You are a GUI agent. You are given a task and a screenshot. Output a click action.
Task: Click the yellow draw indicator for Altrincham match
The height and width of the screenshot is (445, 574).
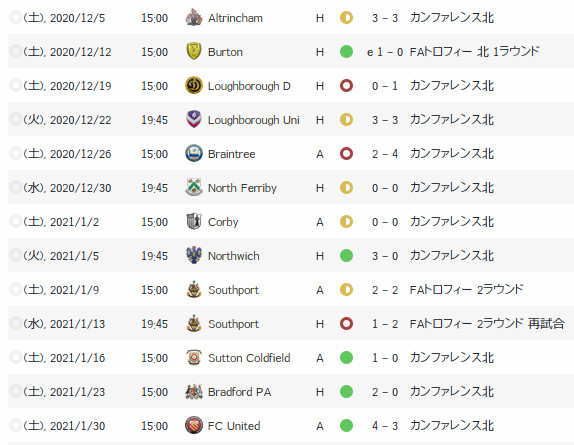point(346,18)
